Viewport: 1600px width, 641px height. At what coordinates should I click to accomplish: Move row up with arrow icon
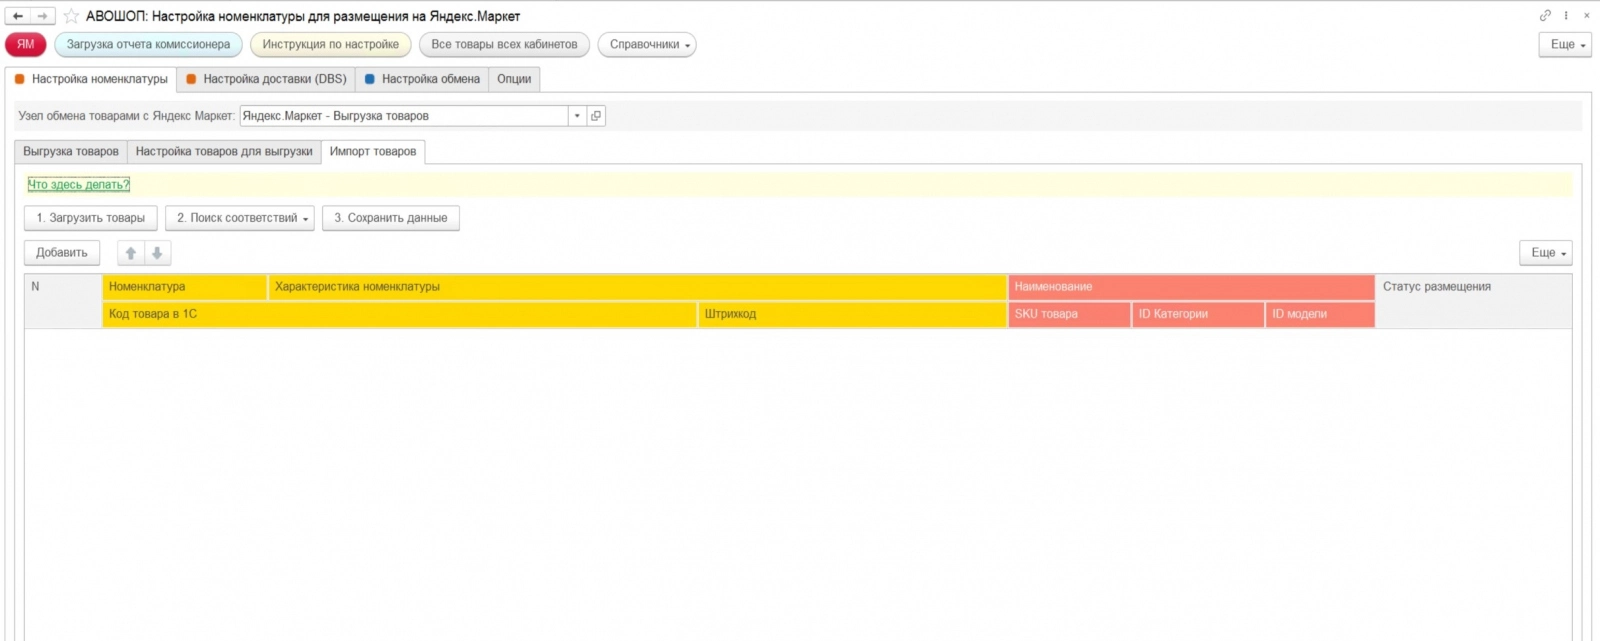point(131,253)
